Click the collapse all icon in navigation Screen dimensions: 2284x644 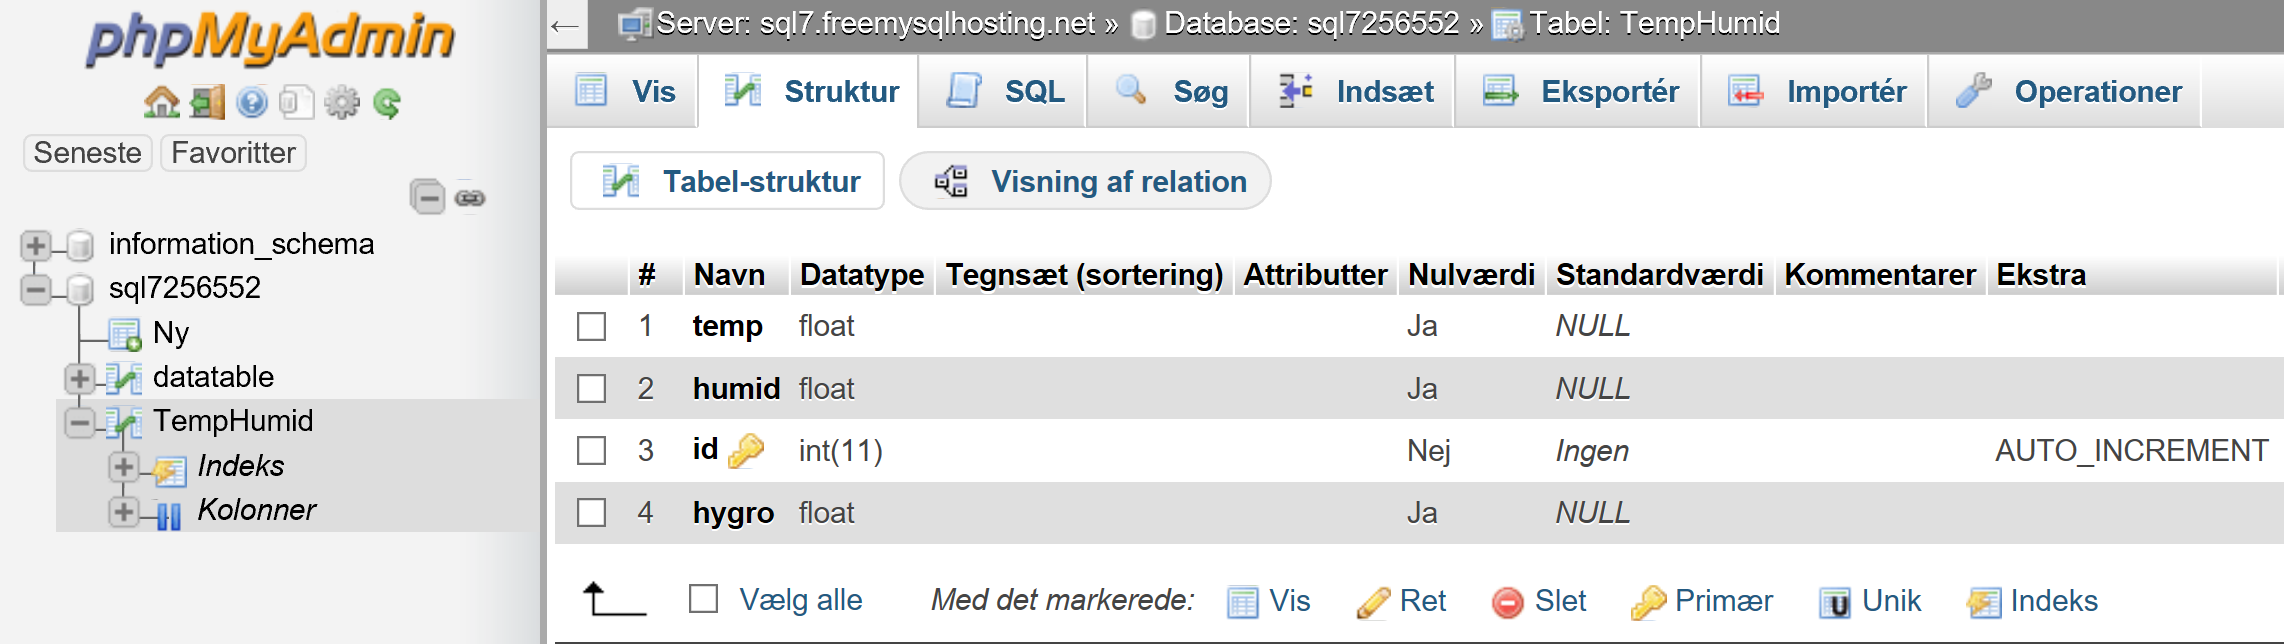(427, 197)
